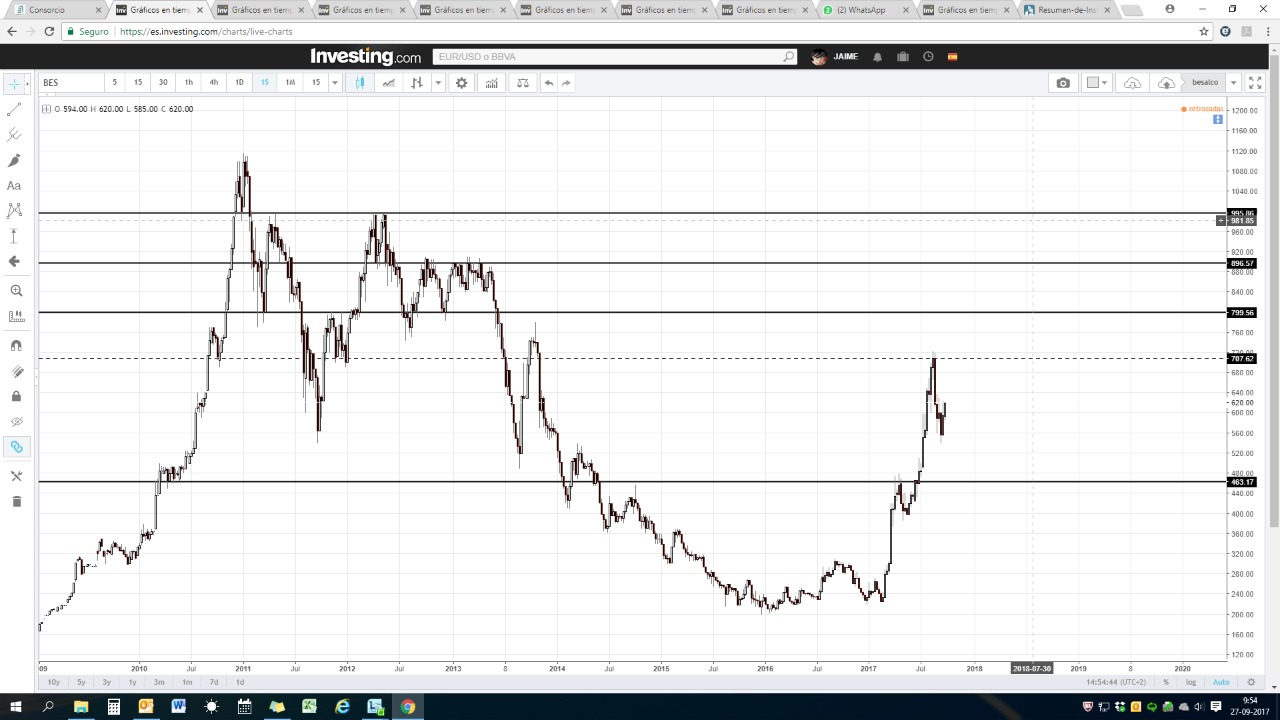
Task: Open the long position prediction tool
Action: pos(14,236)
